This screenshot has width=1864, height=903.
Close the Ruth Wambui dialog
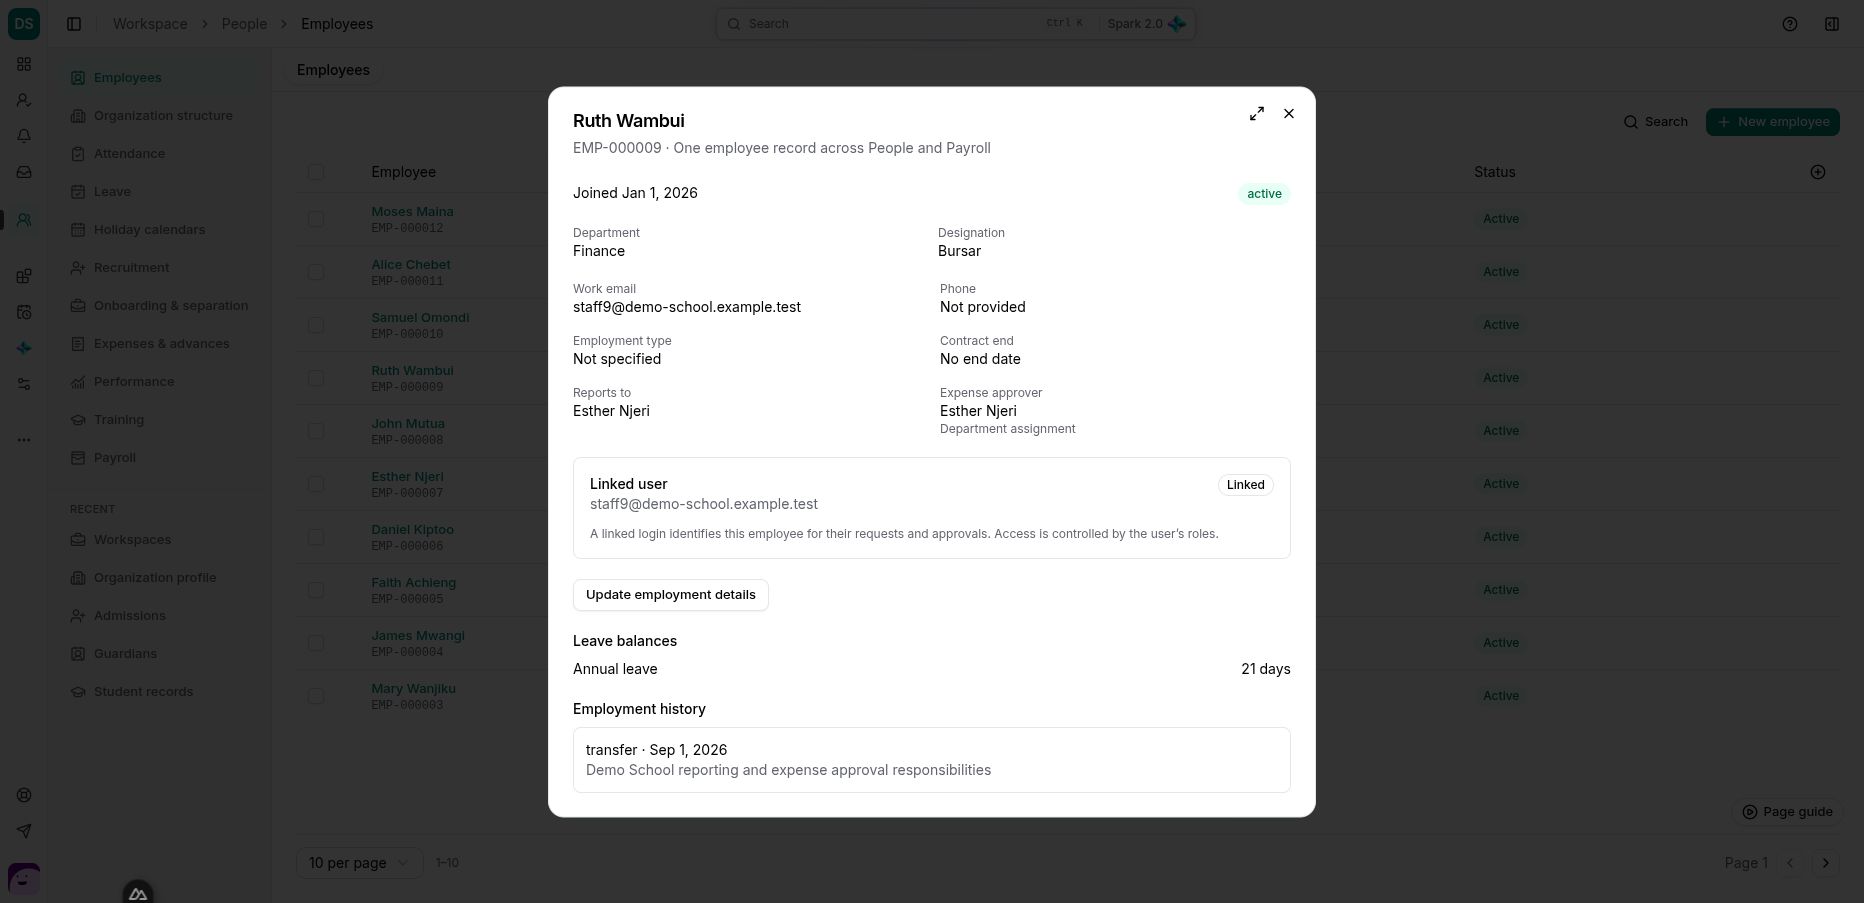tap(1289, 114)
